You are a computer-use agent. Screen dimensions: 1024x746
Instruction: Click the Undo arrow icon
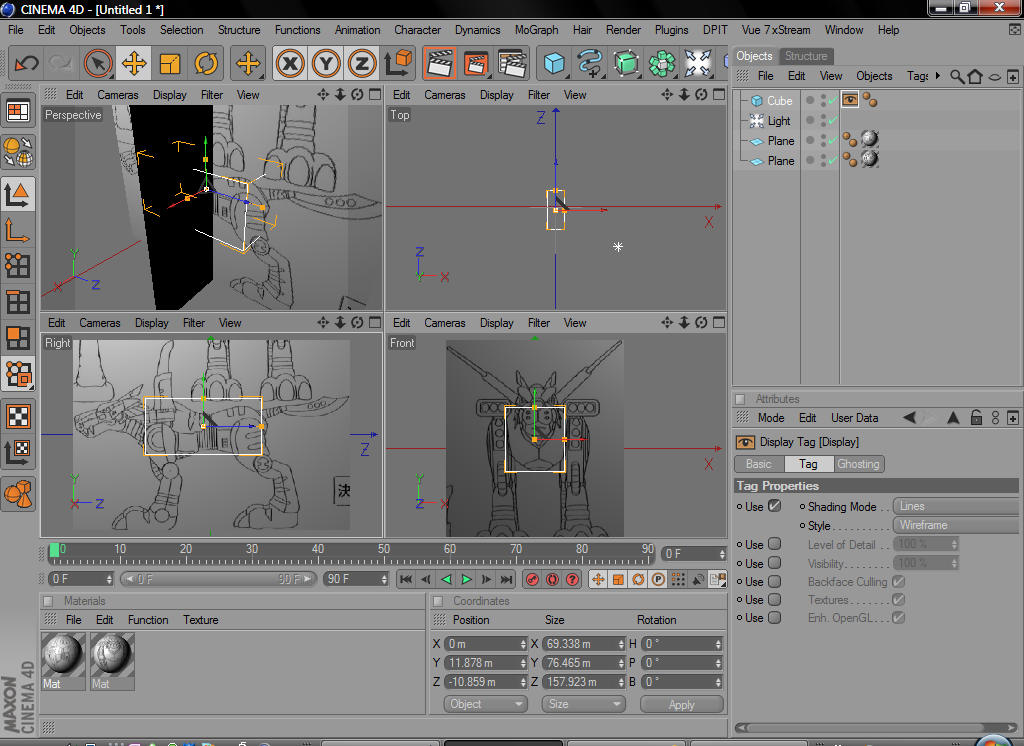click(27, 64)
